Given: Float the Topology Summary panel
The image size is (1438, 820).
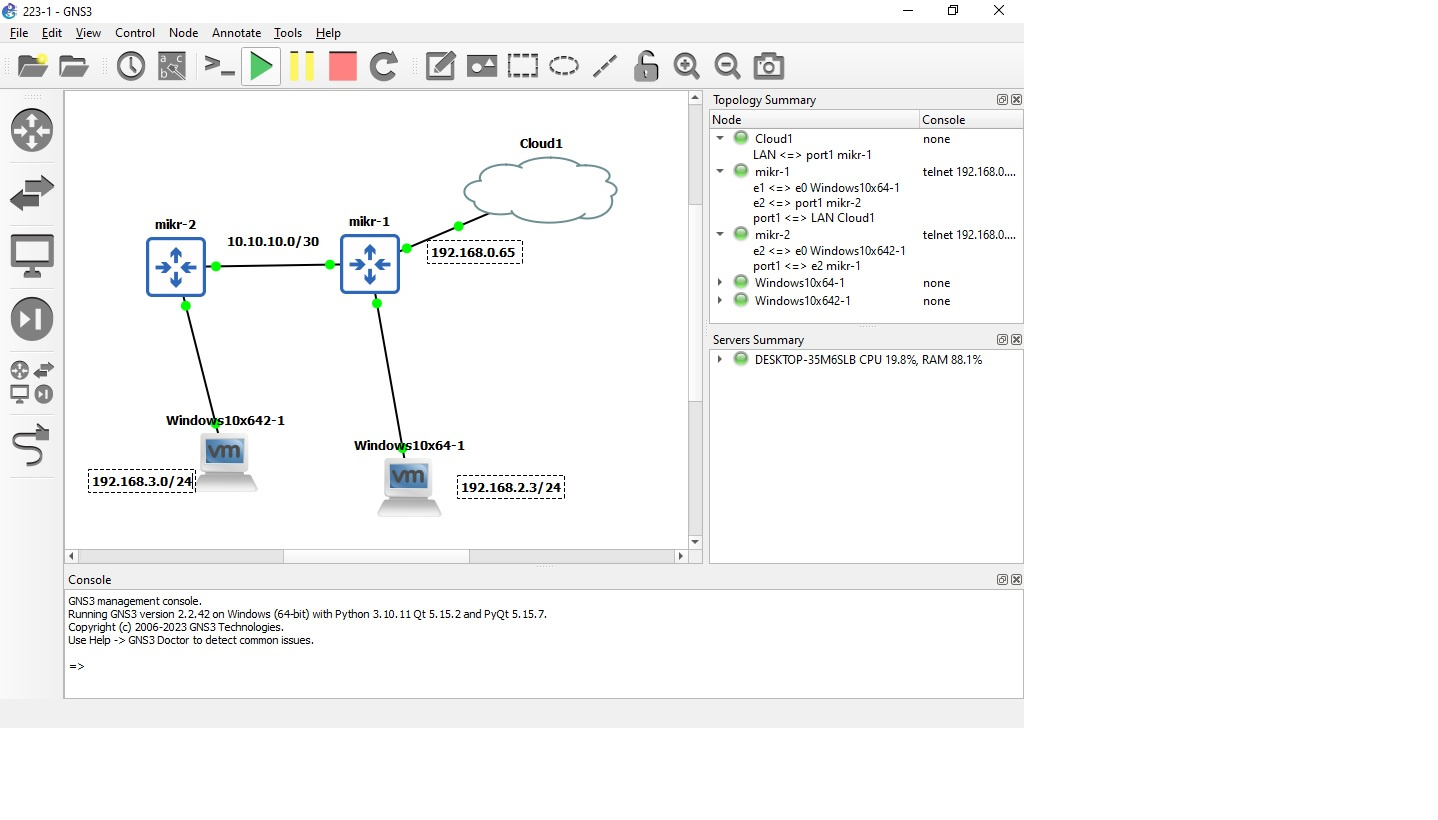Looking at the screenshot, I should 1002,100.
